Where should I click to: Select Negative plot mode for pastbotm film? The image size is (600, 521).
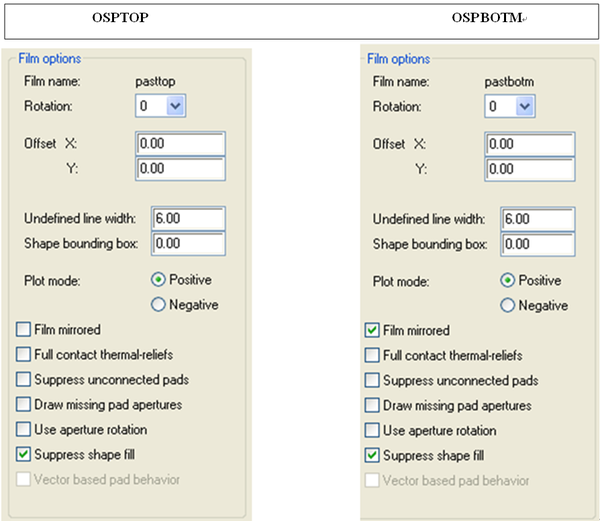coord(508,305)
